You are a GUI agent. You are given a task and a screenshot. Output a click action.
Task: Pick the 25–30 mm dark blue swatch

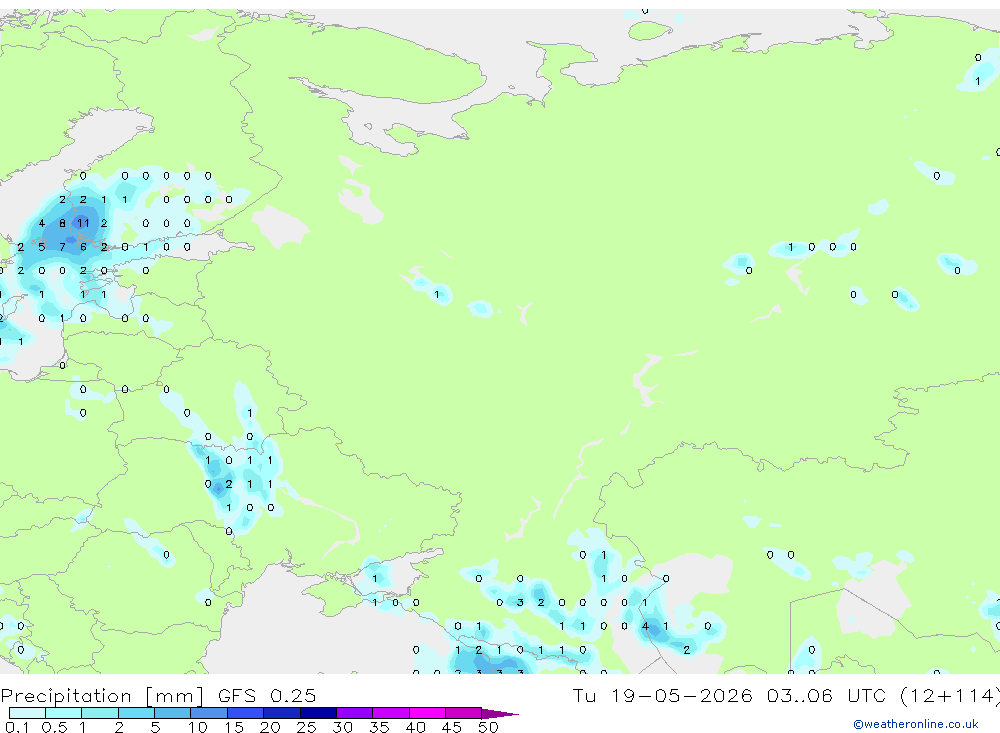pos(318,713)
